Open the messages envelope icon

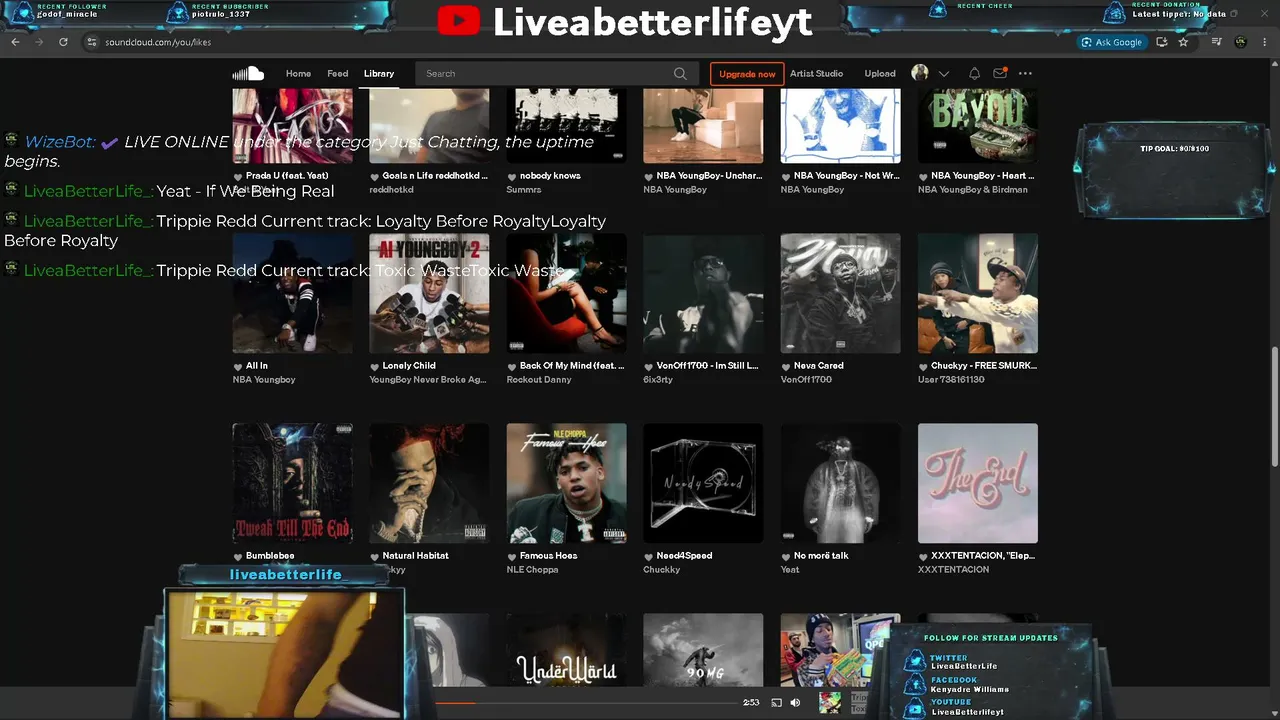click(x=1000, y=73)
